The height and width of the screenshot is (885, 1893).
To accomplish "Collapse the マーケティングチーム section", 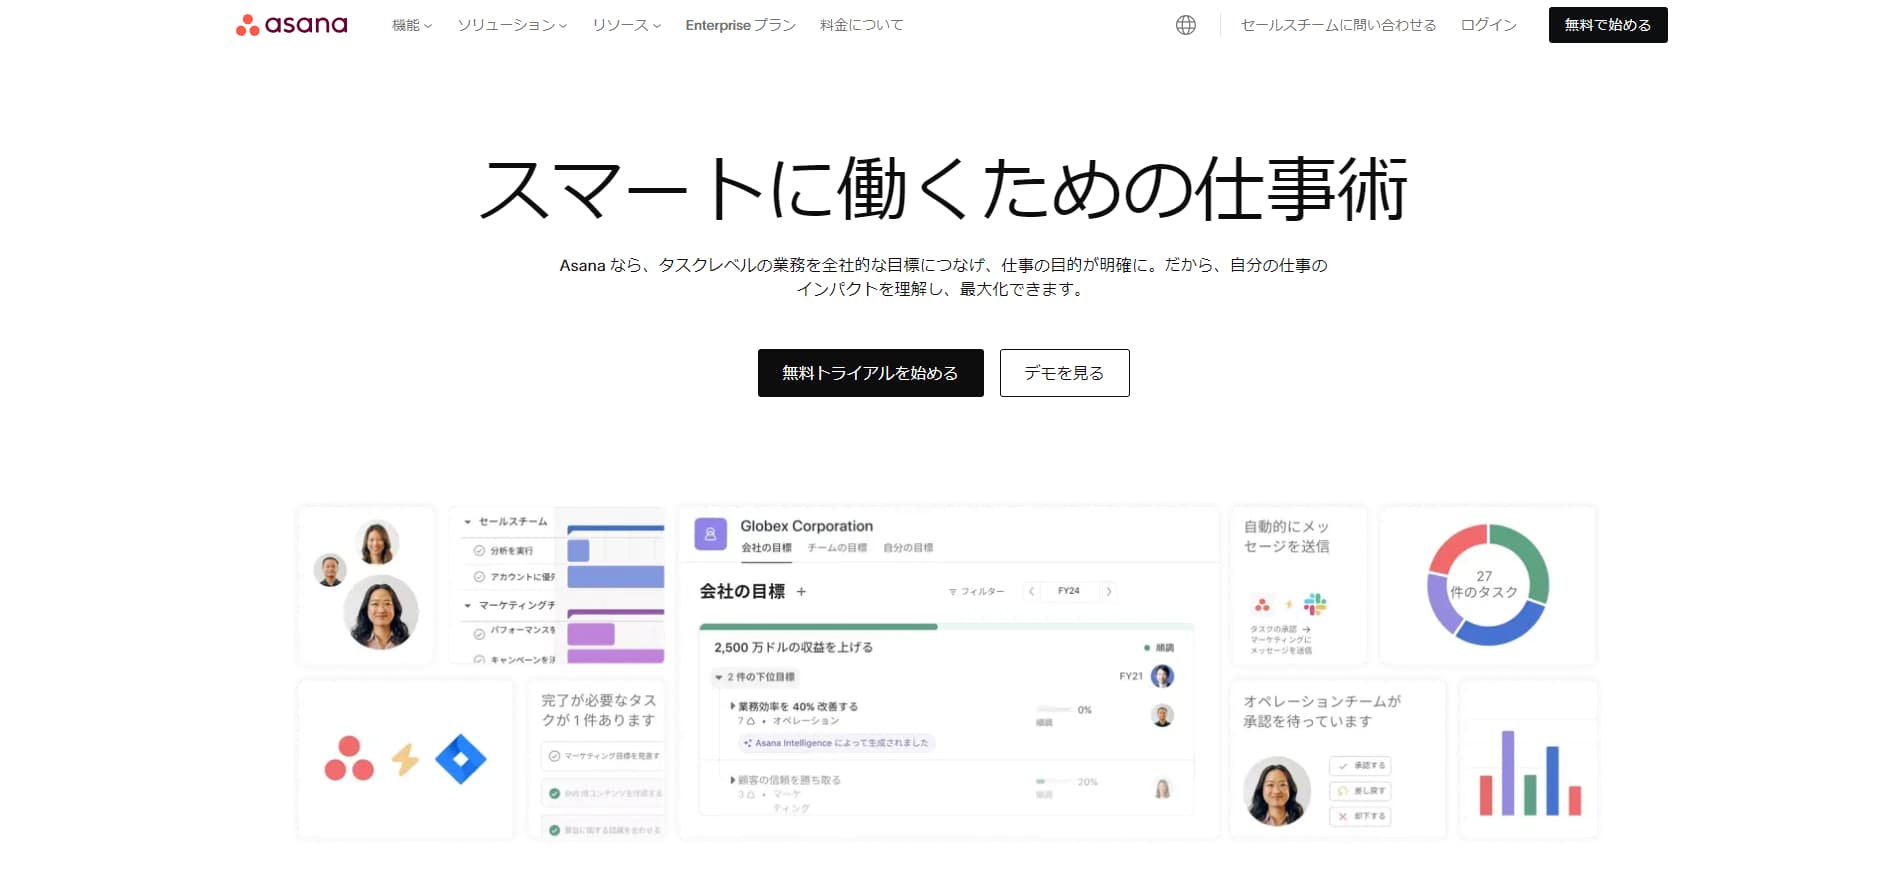I will click(x=467, y=606).
